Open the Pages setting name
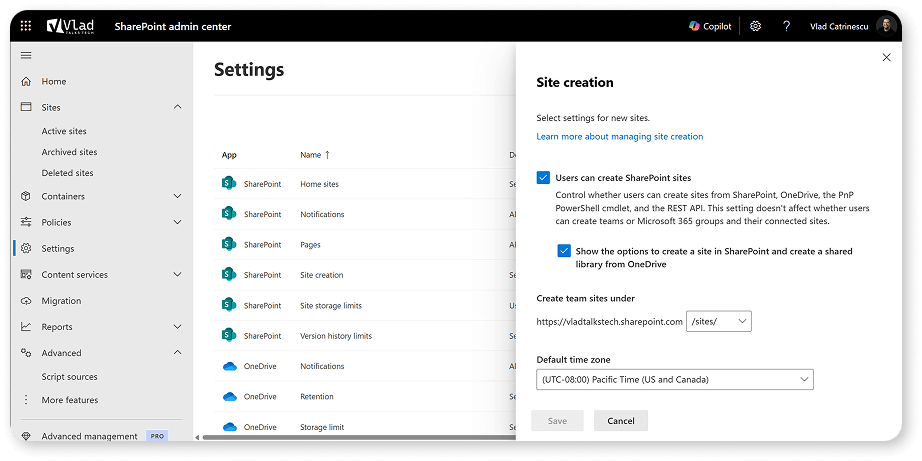Screen dimensions: 922x461 (310, 245)
